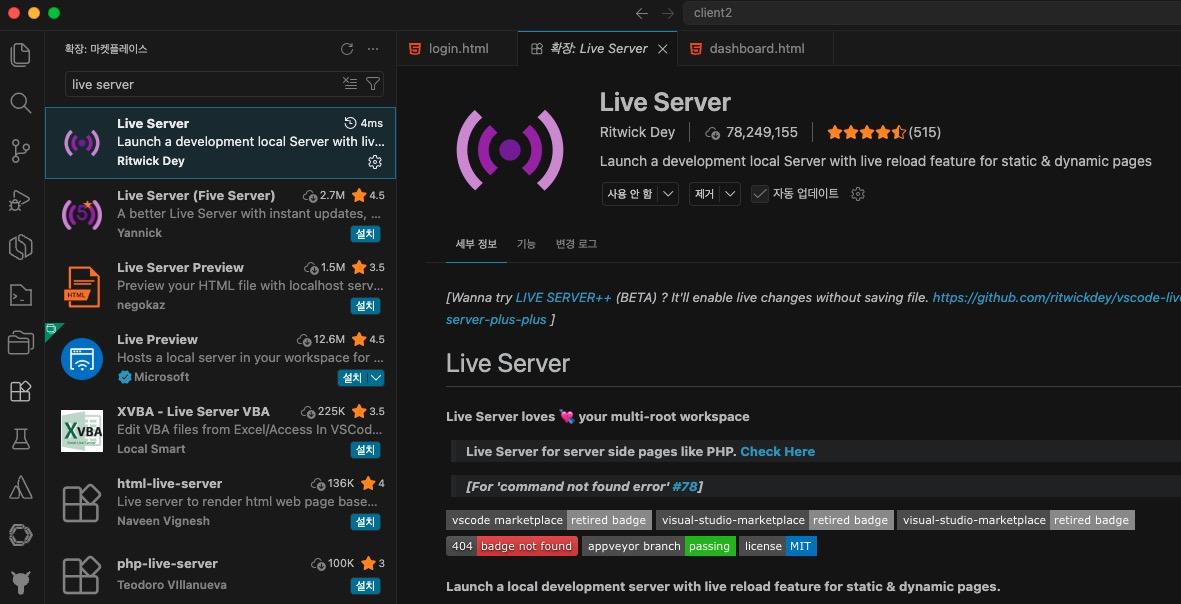
Task: Install XVBA - Live Server VBA
Action: [365, 450]
